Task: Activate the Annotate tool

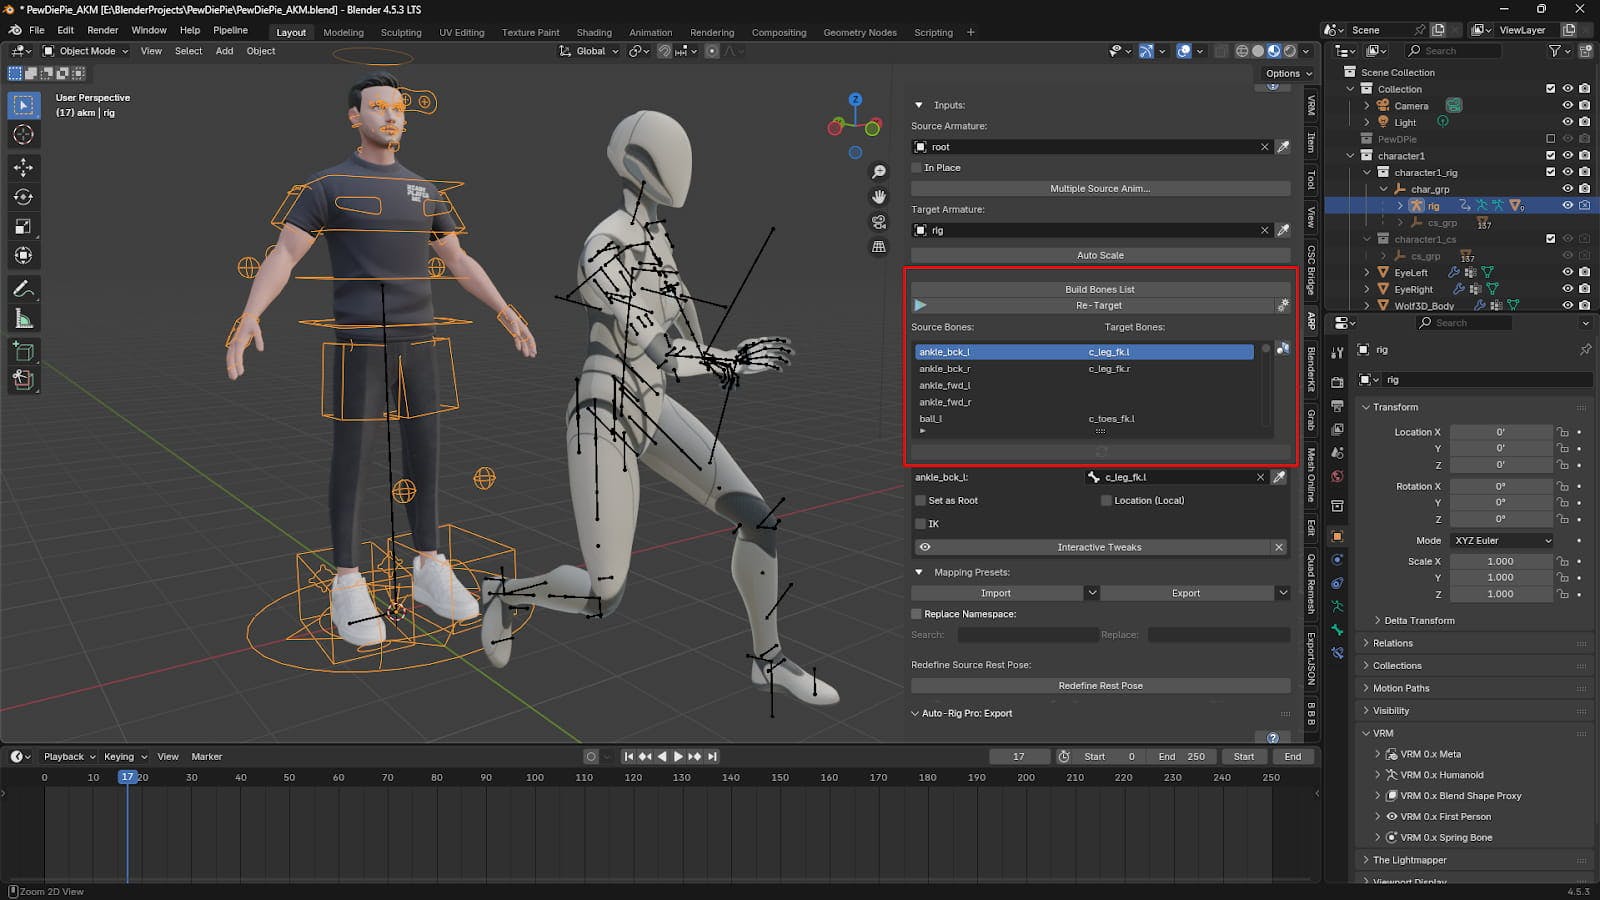Action: tap(23, 289)
